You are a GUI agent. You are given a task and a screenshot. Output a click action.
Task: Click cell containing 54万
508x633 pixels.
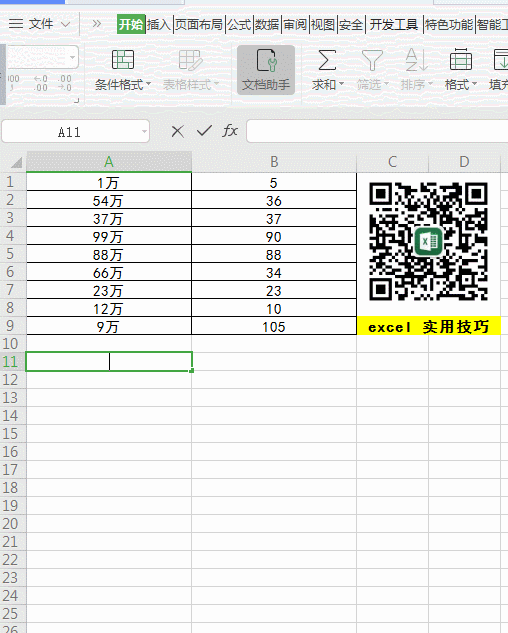point(109,200)
